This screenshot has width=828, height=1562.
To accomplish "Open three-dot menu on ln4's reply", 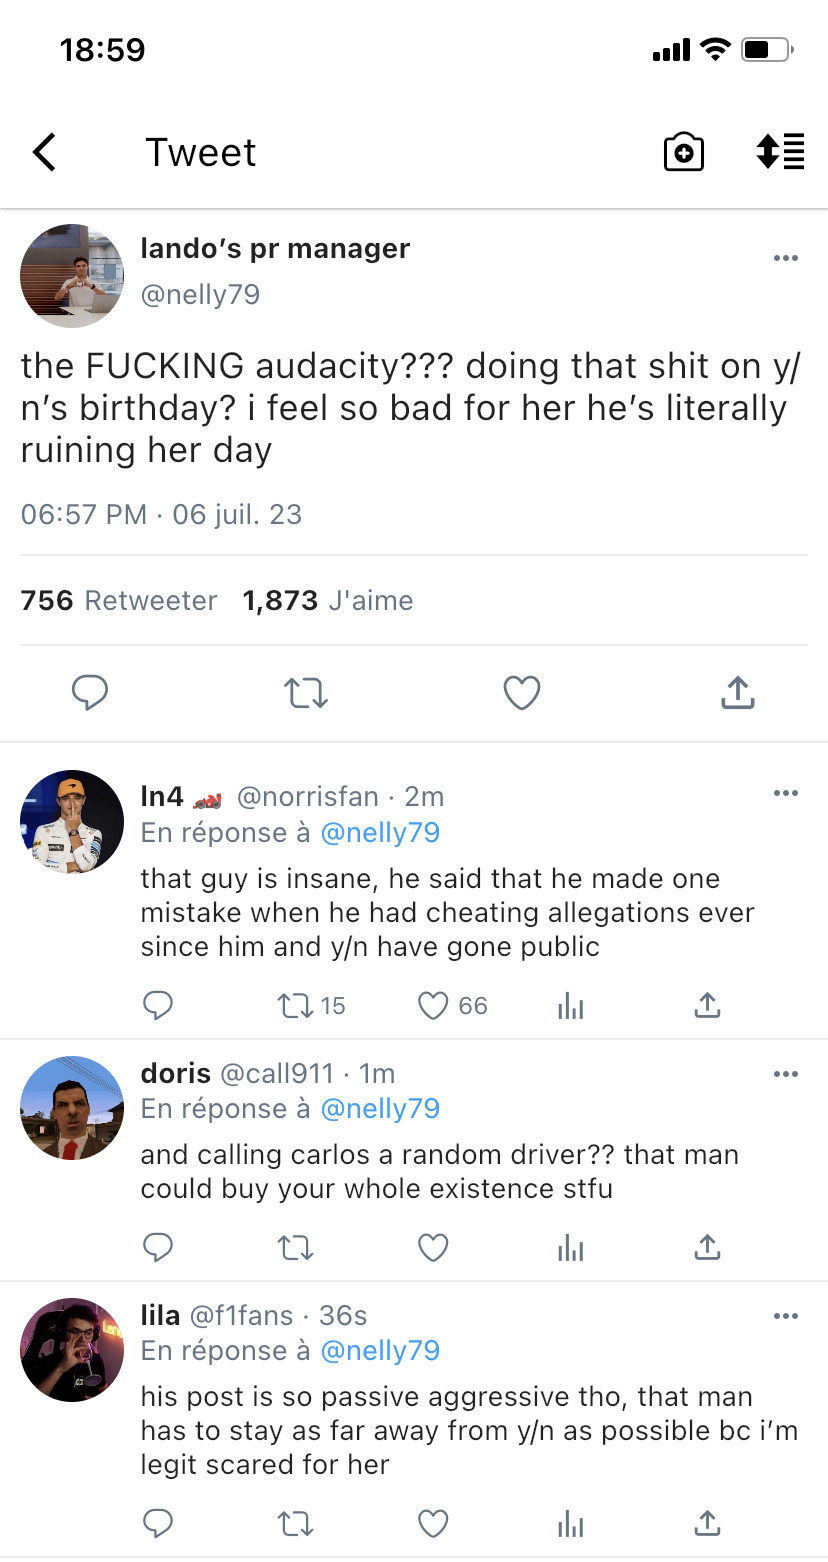I will click(786, 794).
